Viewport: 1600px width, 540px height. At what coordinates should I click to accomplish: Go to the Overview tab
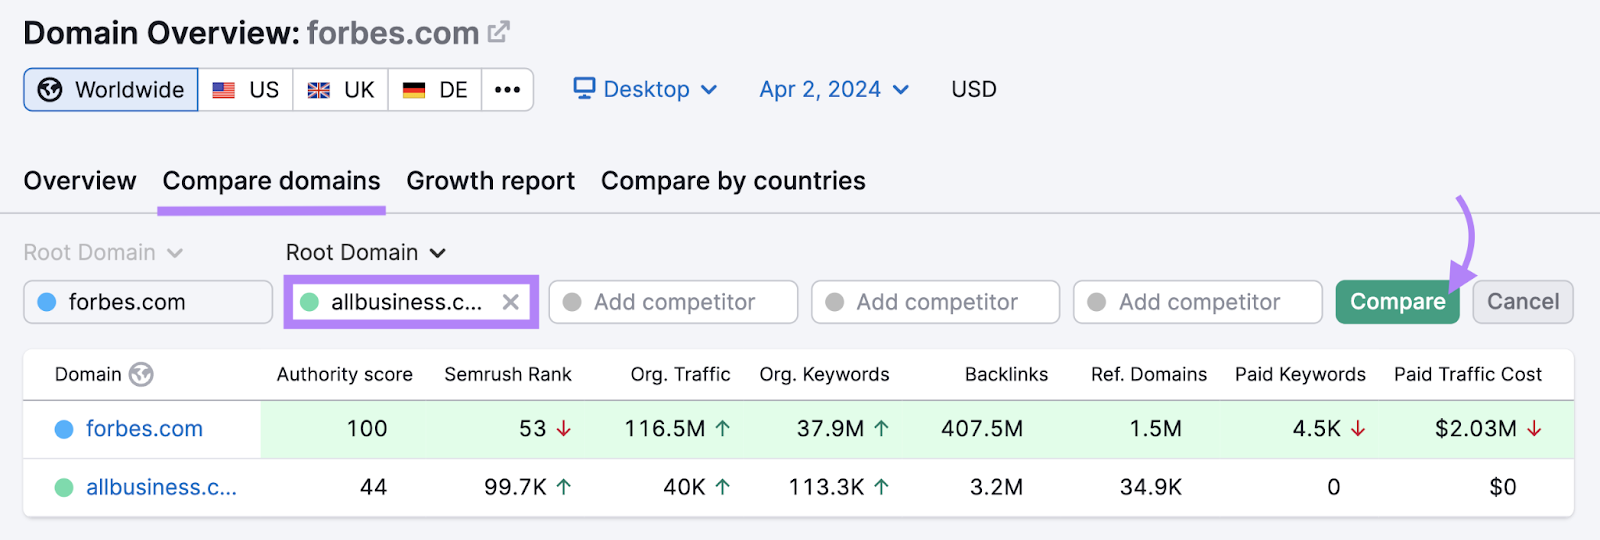pyautogui.click(x=80, y=181)
